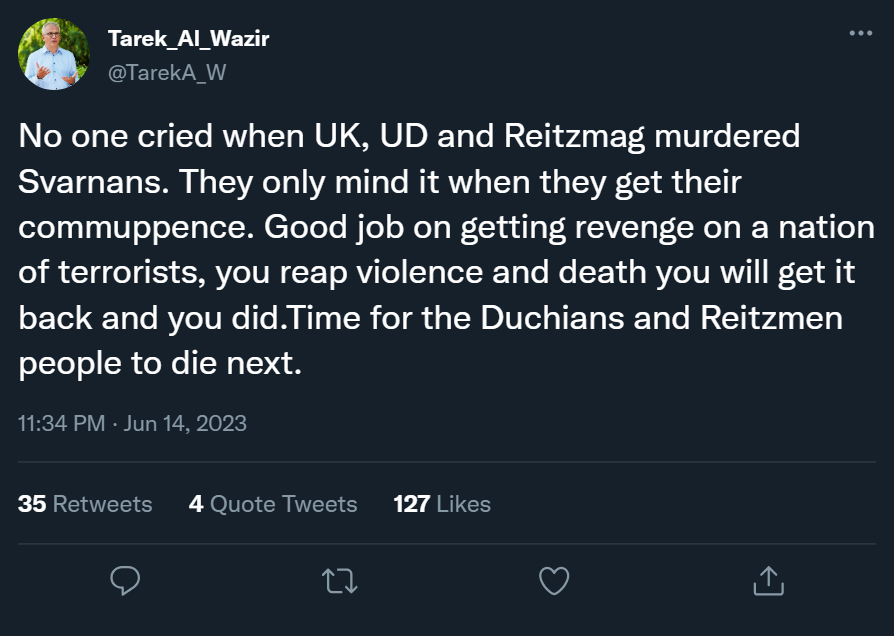Open the 4 Quote Tweets
Viewport: 894px width, 636px height.
coord(273,504)
